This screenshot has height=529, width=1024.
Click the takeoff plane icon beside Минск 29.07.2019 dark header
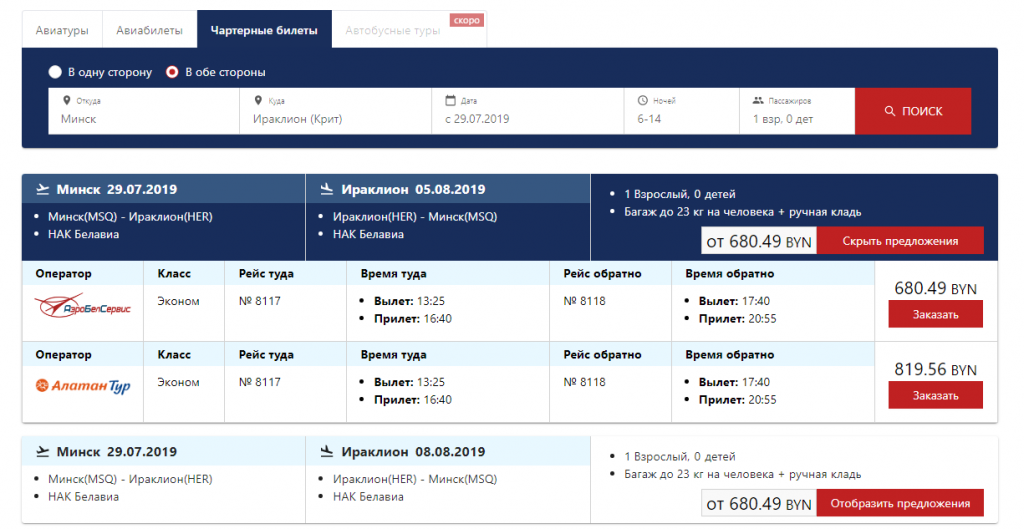[x=42, y=189]
